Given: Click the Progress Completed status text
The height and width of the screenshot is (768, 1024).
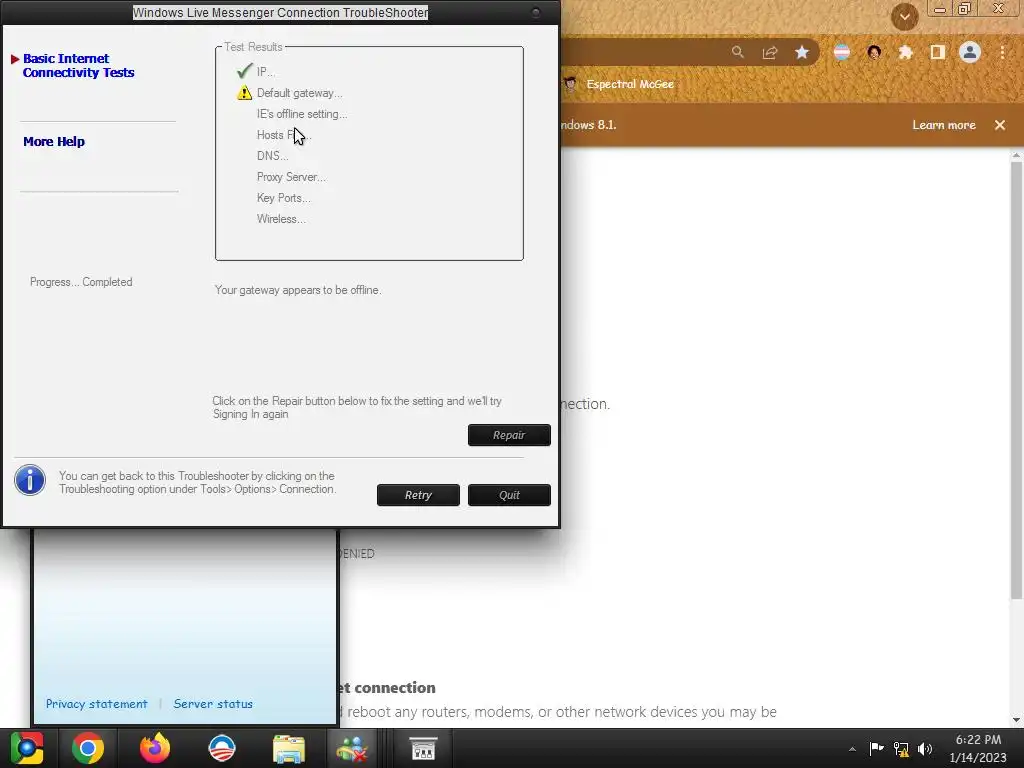Looking at the screenshot, I should coord(81,282).
